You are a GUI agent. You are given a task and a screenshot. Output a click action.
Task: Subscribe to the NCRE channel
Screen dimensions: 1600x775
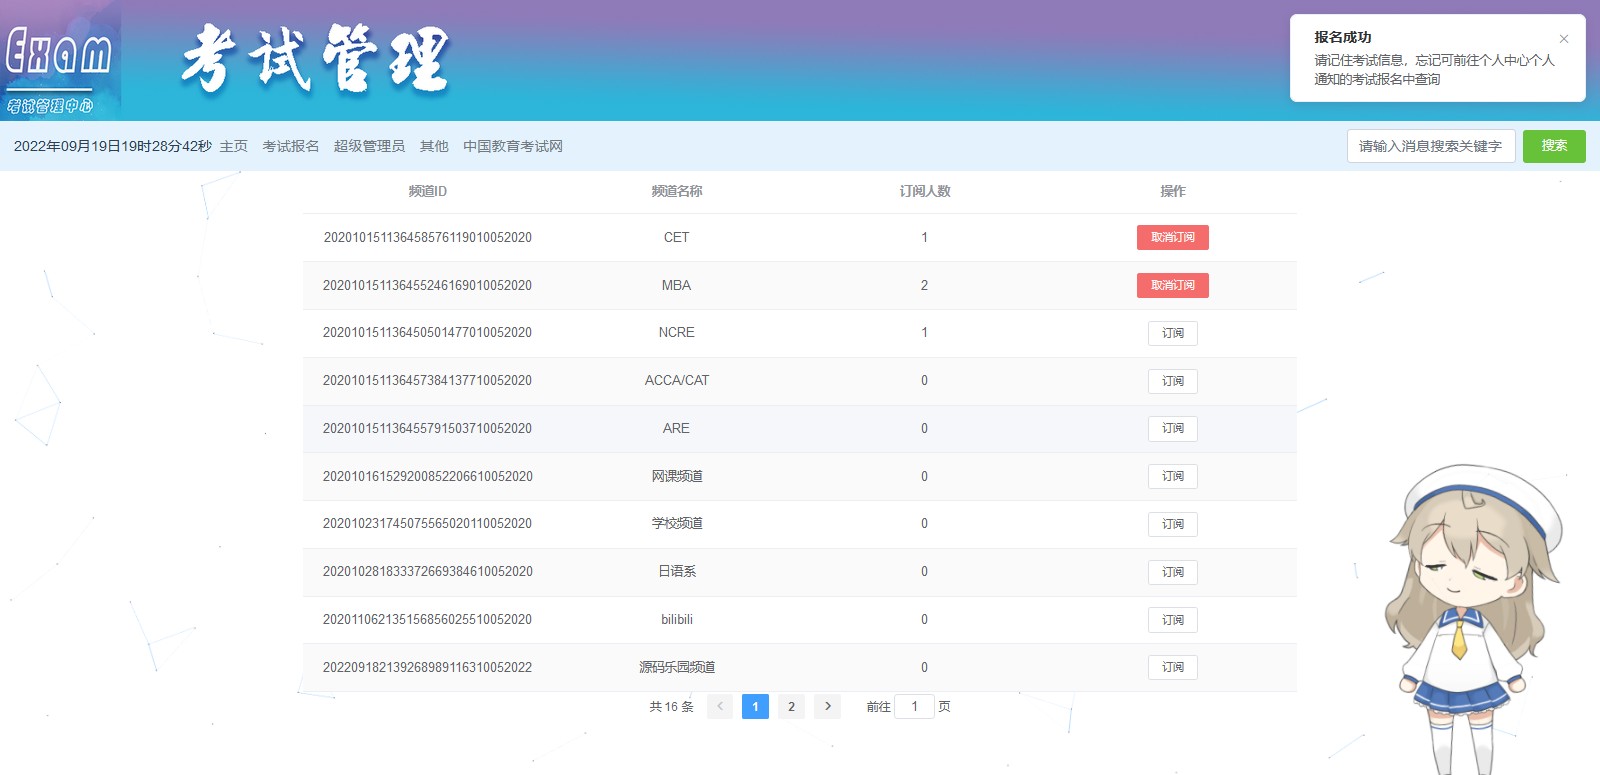coord(1172,333)
